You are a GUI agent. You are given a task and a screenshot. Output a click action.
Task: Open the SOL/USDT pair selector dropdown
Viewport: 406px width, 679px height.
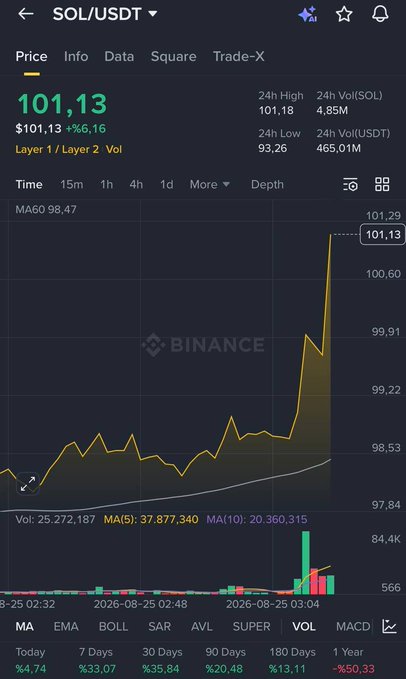[x=105, y=14]
